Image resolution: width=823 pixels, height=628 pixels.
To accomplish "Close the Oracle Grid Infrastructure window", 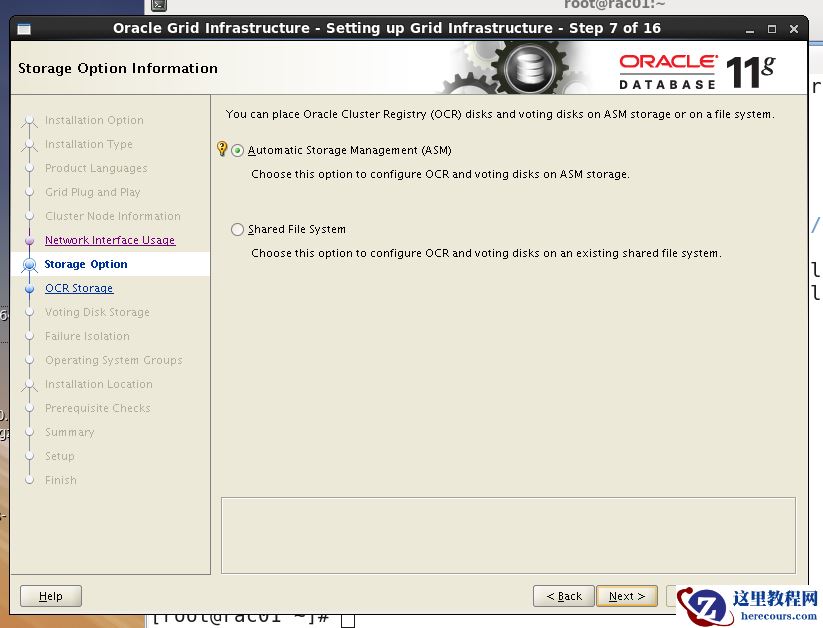I will (794, 29).
